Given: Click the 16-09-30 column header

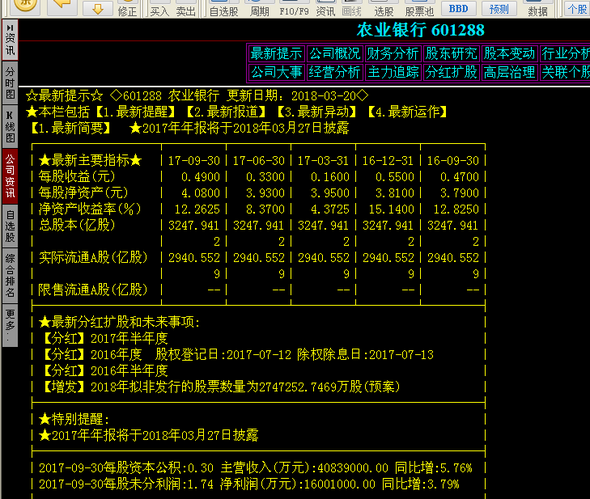Looking at the screenshot, I should coord(453,161).
